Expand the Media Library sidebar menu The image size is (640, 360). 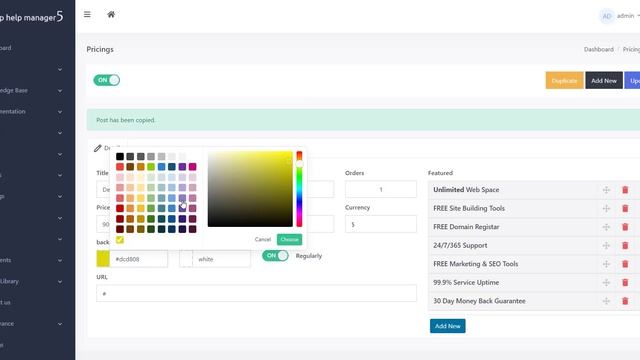tap(60, 282)
